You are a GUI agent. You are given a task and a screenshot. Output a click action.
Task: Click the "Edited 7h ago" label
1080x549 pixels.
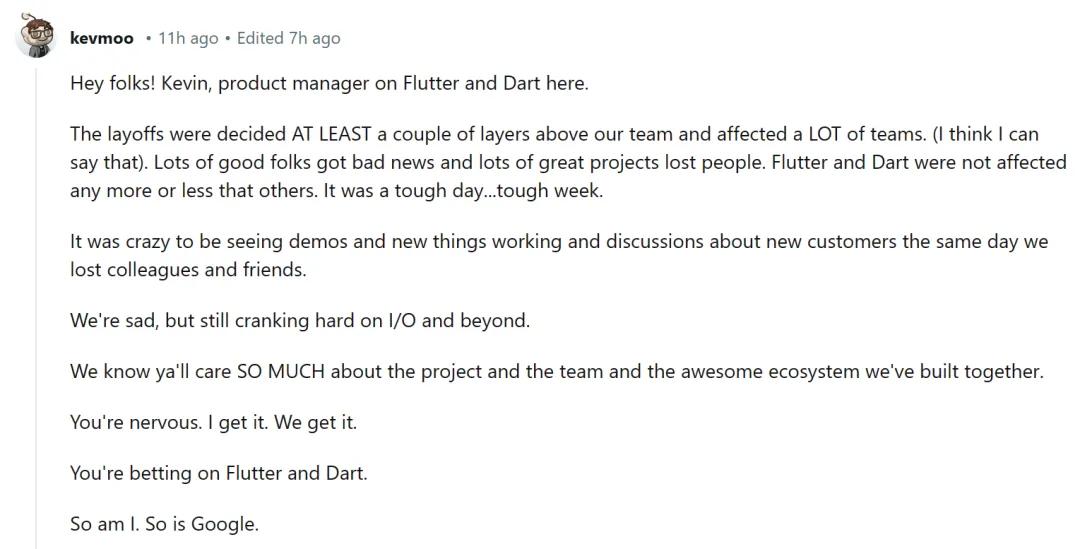pyautogui.click(x=288, y=38)
